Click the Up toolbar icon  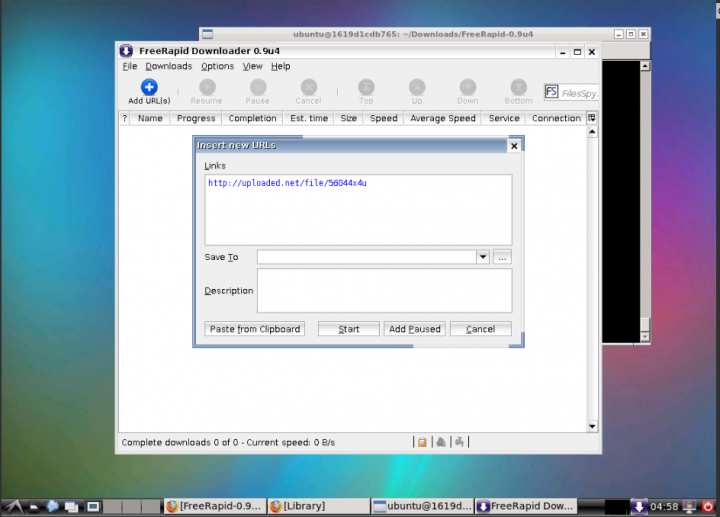417,87
